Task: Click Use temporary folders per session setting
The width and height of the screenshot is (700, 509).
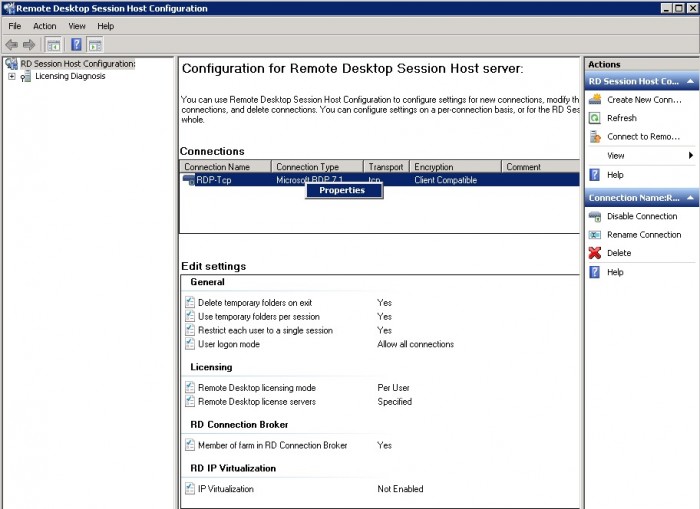Action: 259,317
